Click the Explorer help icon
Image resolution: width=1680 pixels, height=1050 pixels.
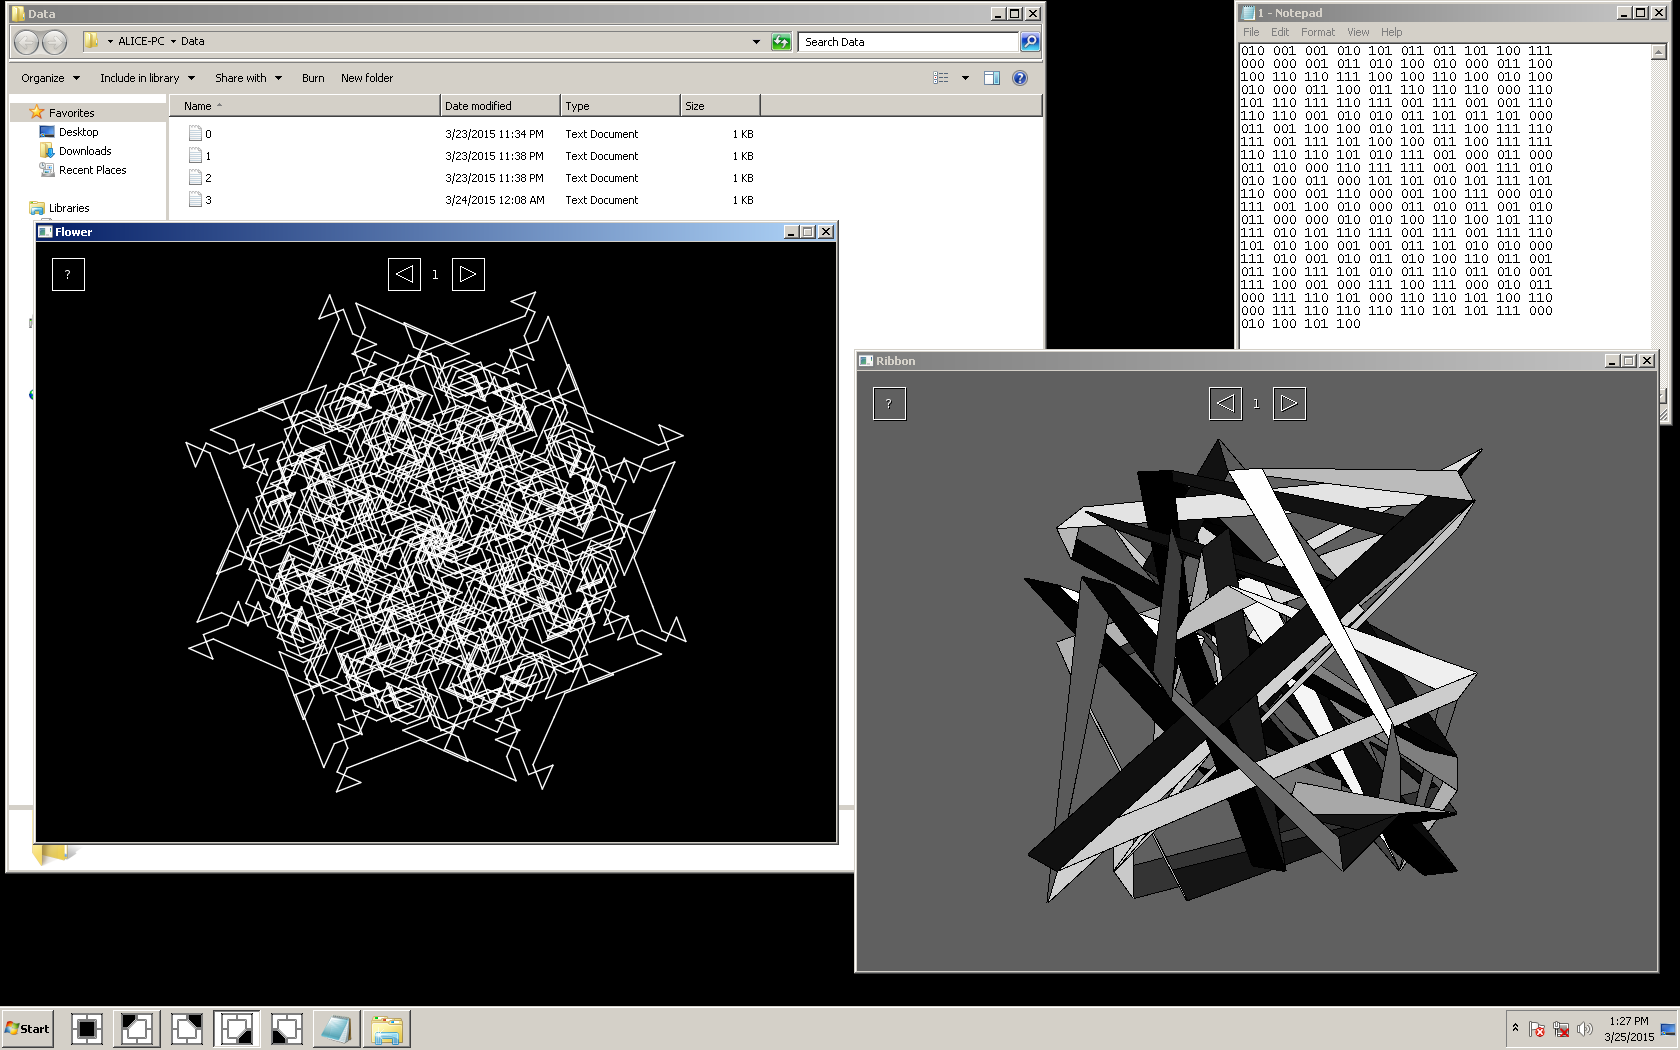[1020, 78]
